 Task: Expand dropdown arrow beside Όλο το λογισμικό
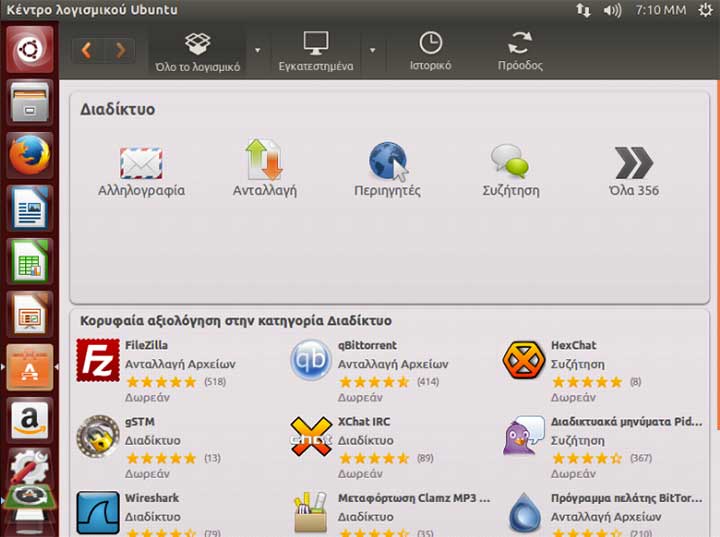(258, 50)
